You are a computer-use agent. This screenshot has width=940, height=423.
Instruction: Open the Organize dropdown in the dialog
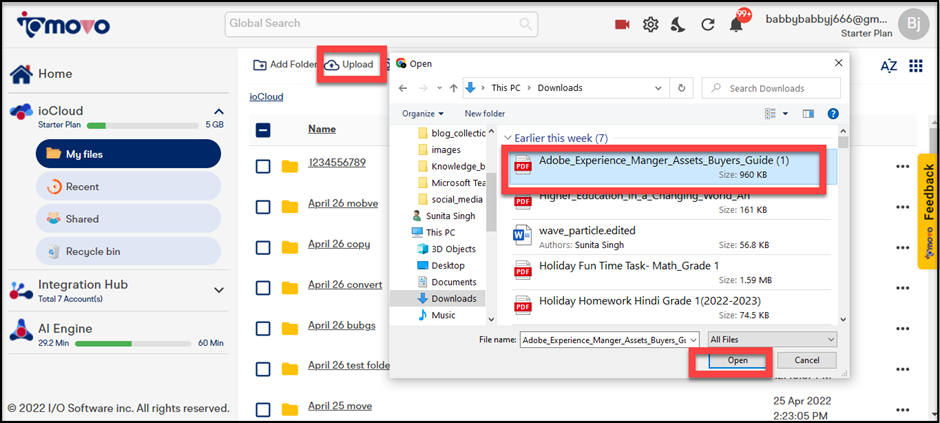click(423, 113)
